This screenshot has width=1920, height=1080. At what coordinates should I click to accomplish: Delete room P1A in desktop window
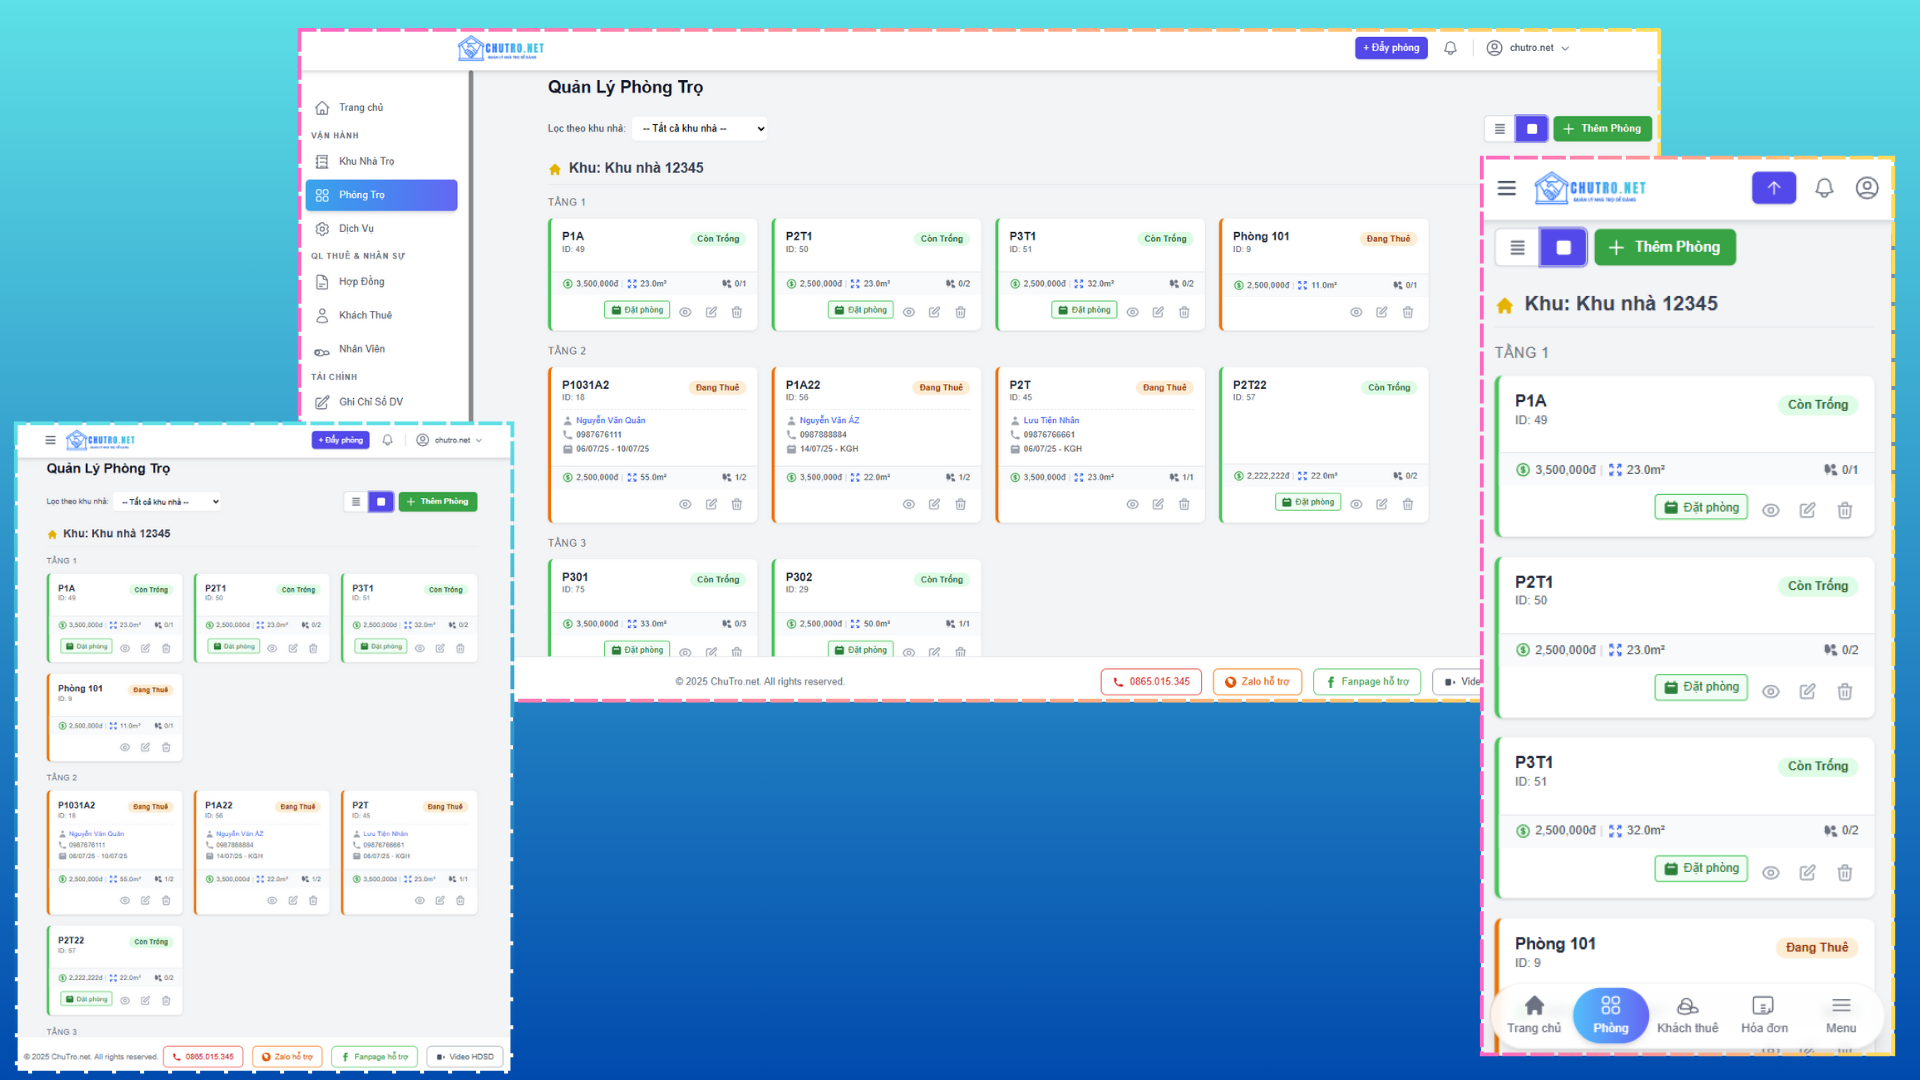737,312
